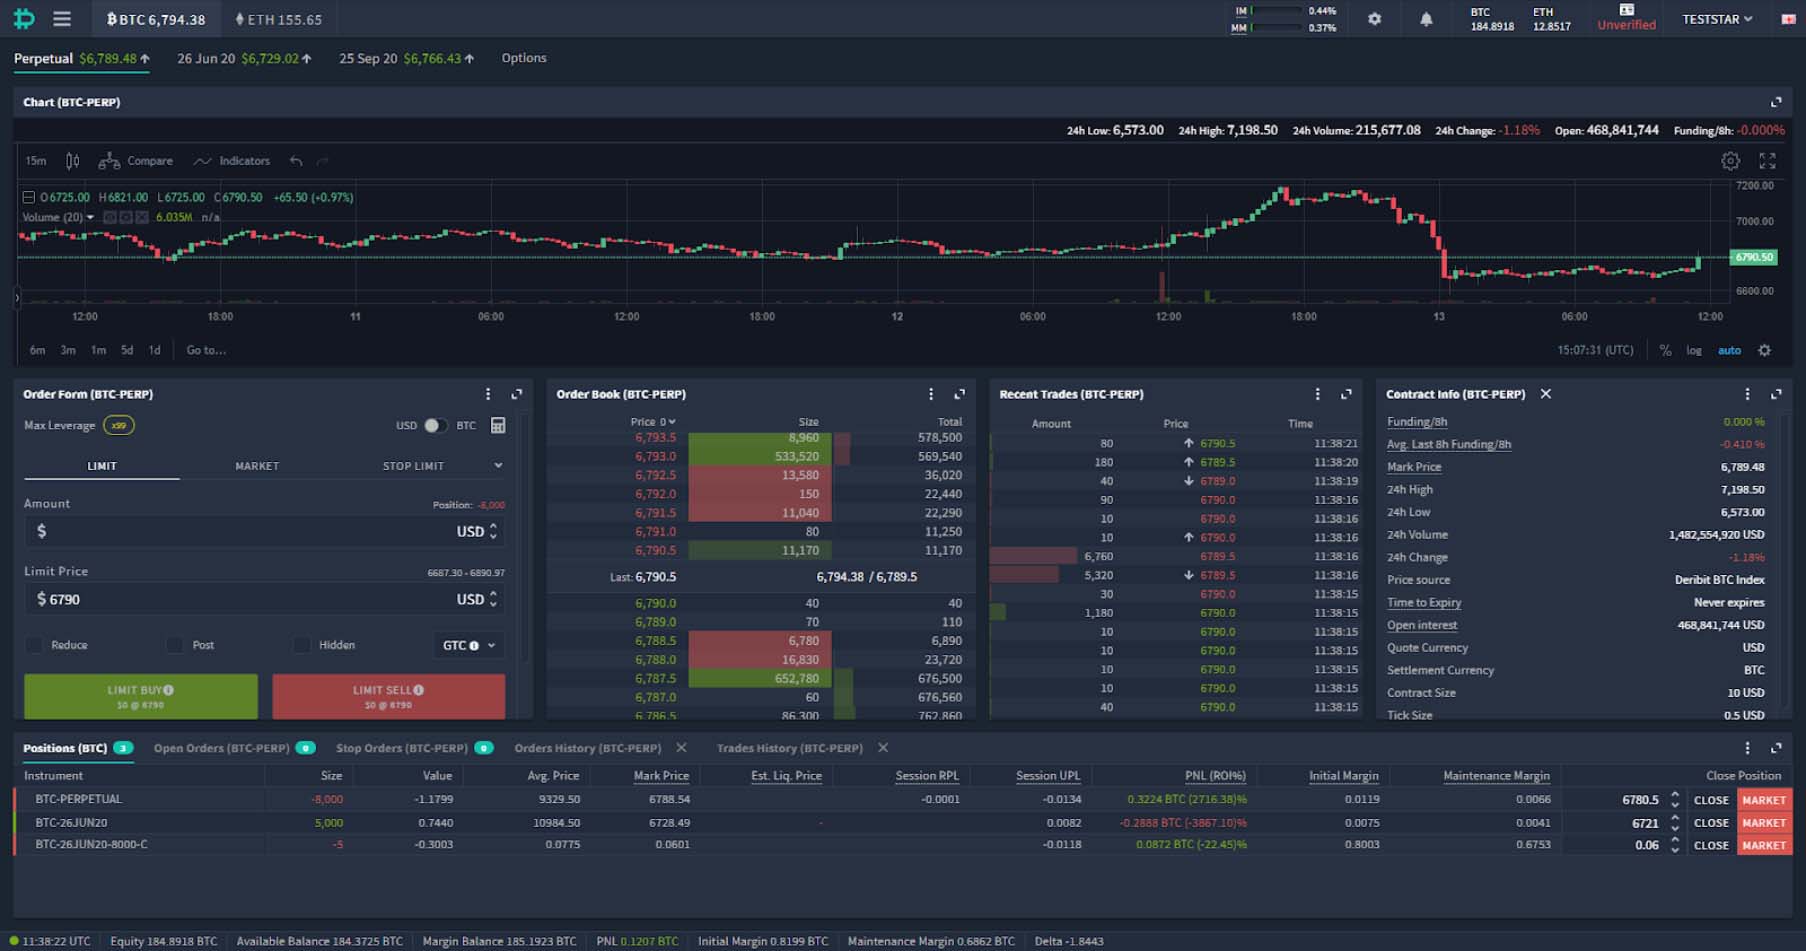
Task: Open Order Book options menu
Action: point(931,394)
